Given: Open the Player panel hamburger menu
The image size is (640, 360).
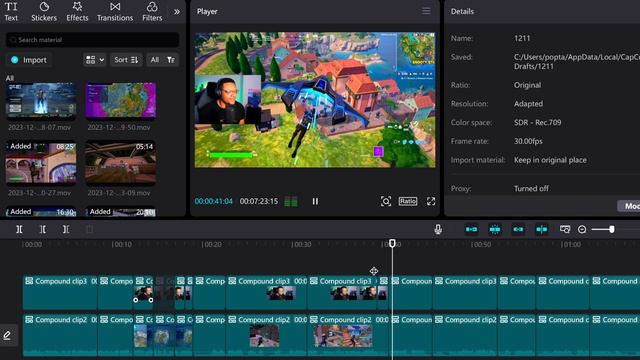Looking at the screenshot, I should point(426,11).
